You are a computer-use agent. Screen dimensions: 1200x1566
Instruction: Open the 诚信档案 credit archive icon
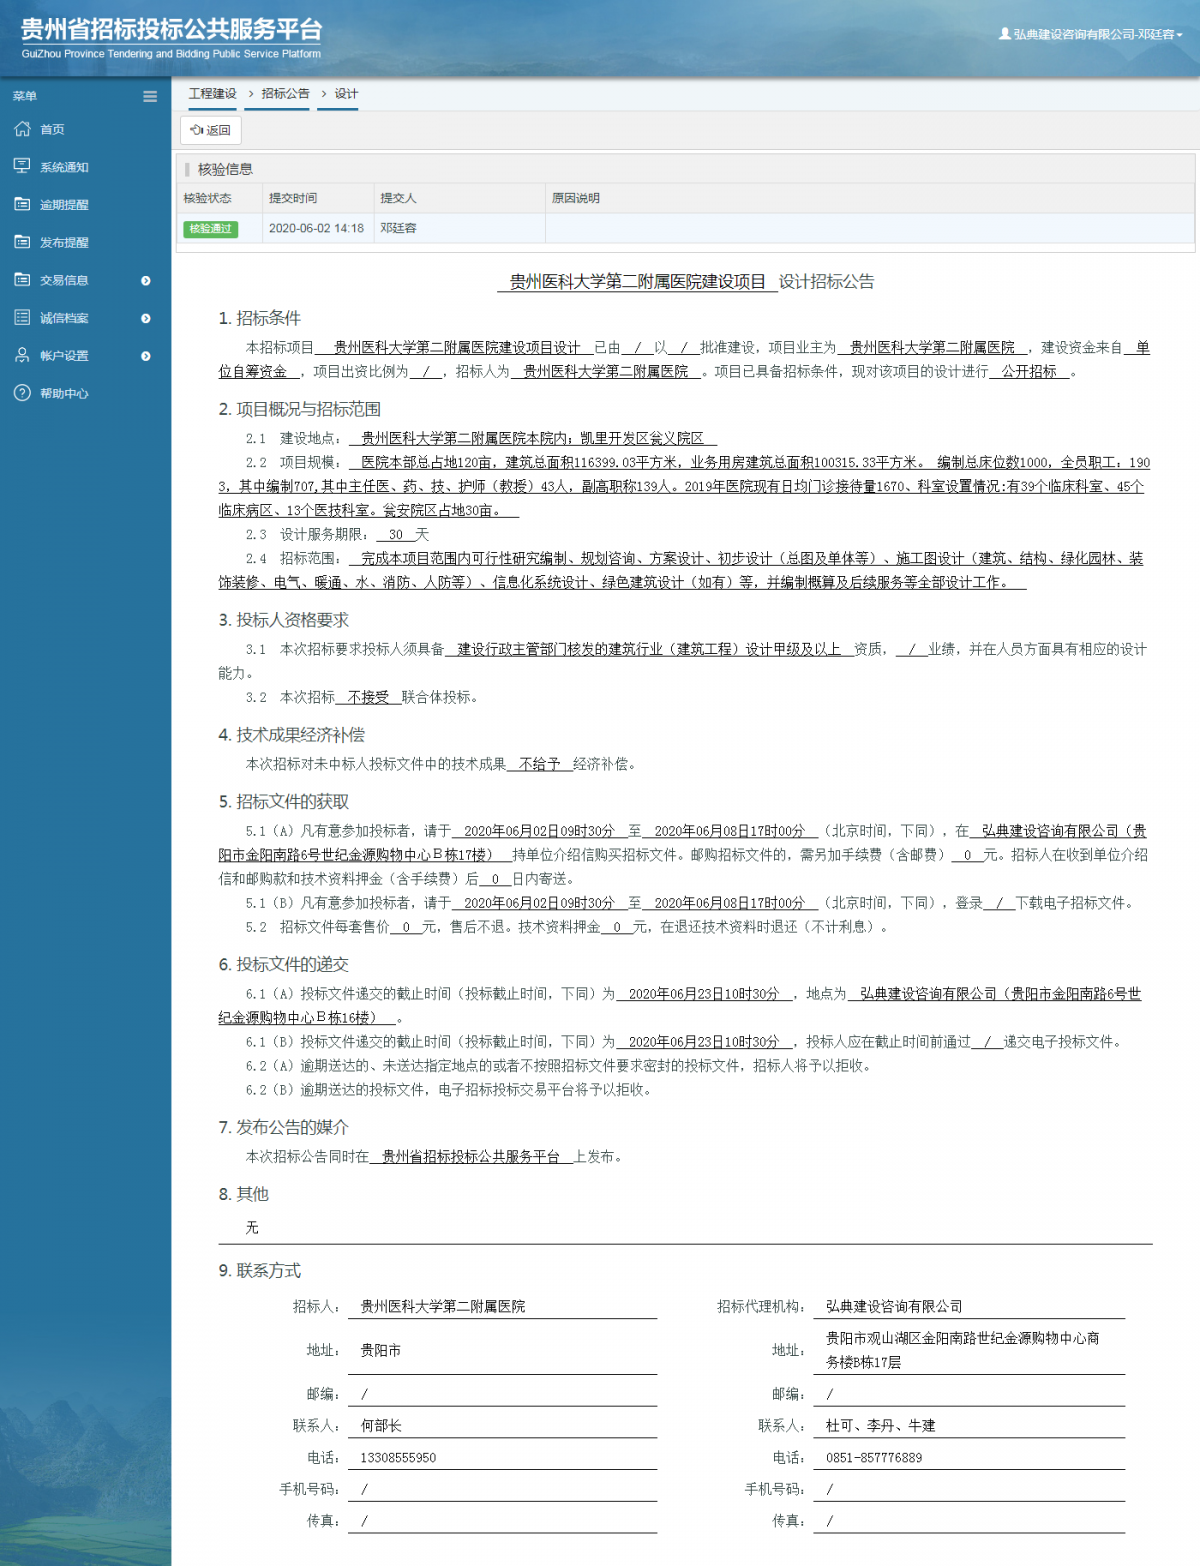[21, 318]
